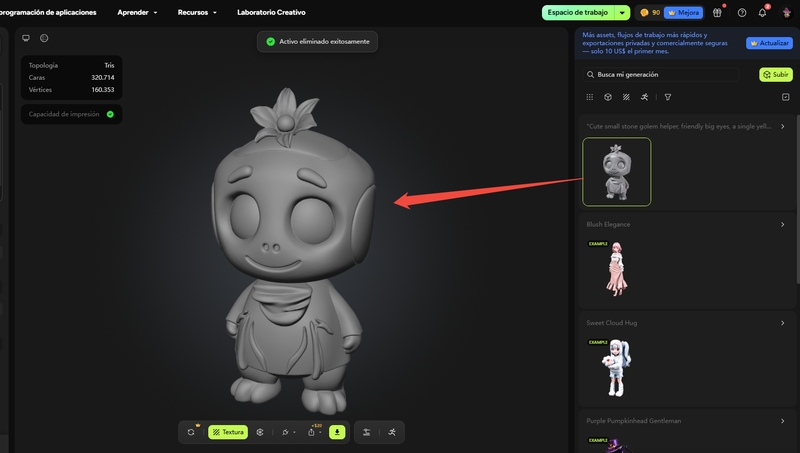The width and height of the screenshot is (800, 453).
Task: Expand the Purple Pumpkinhead Gentleman group chevron
Action: 783,421
